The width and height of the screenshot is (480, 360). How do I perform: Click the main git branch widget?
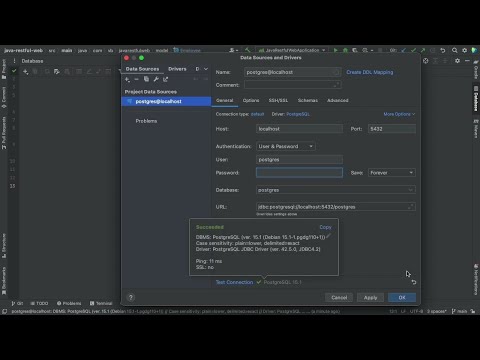(x=459, y=311)
